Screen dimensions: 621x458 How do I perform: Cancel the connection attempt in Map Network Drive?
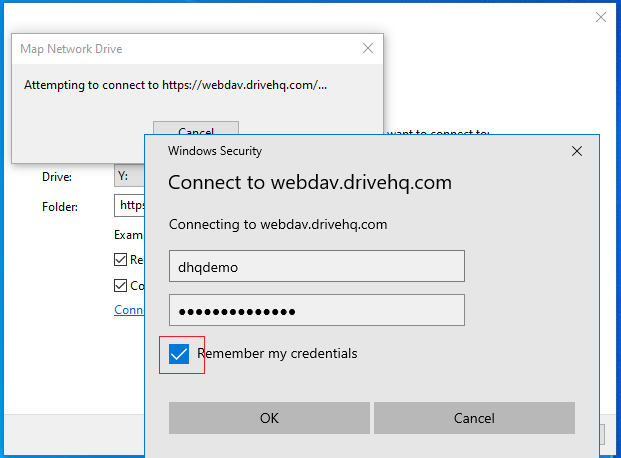(196, 128)
